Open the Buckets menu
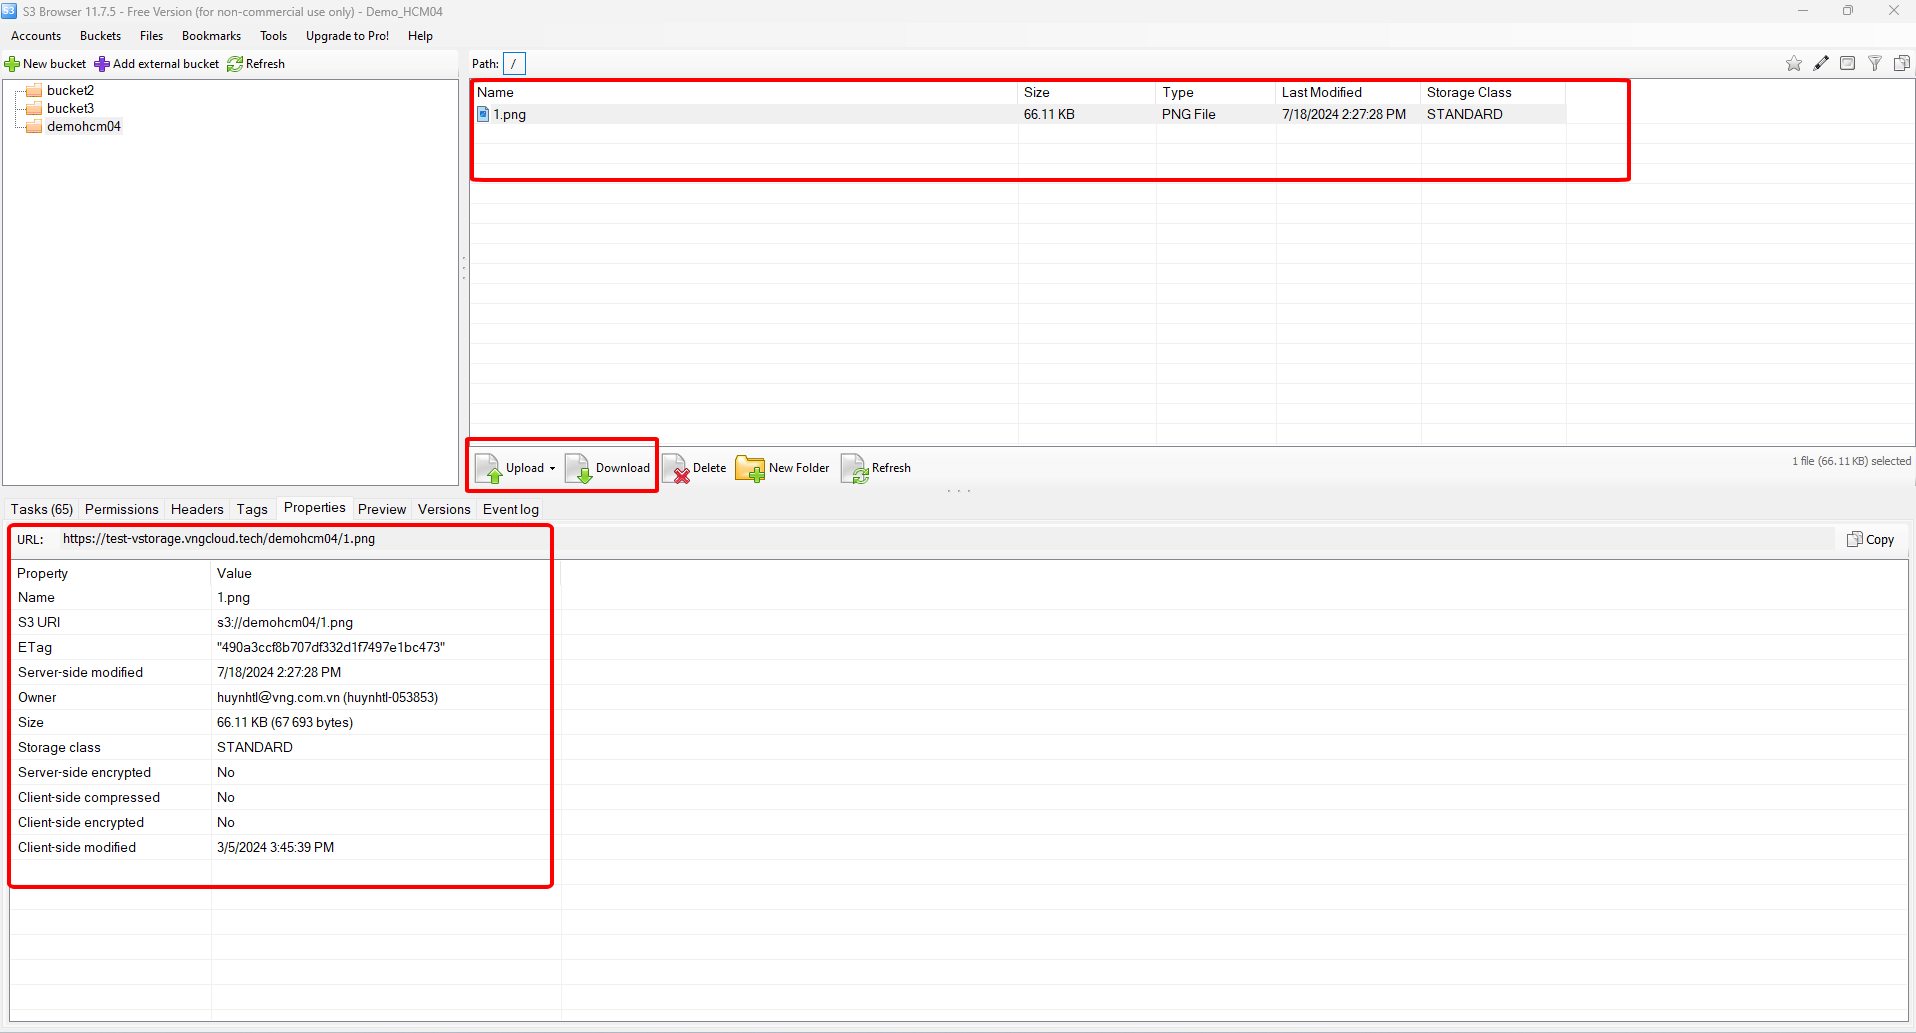1916x1033 pixels. click(x=100, y=36)
